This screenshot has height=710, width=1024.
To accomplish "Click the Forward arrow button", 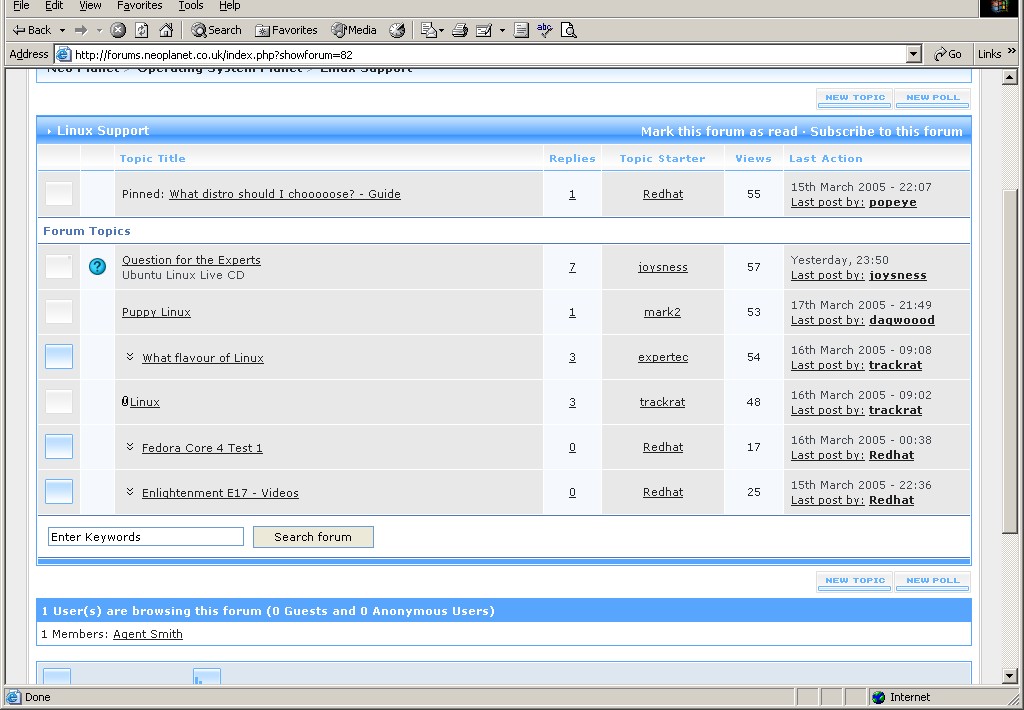I will [81, 30].
